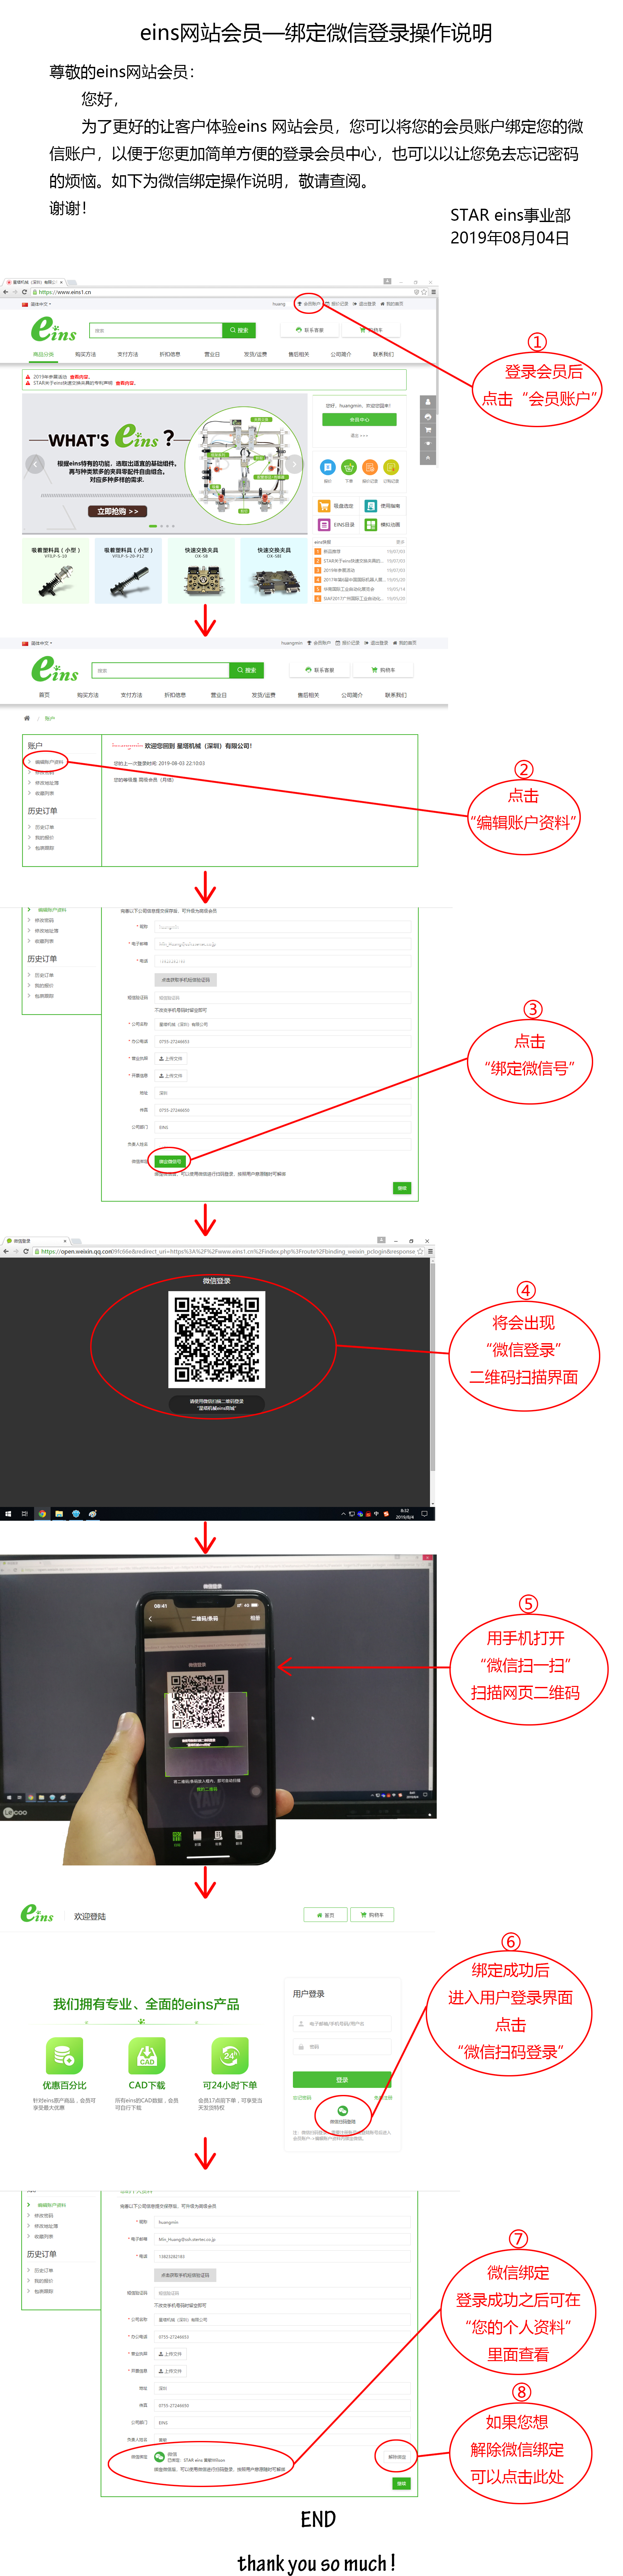
Task: Click the banner previous-slide arrow
Action: click(35, 464)
